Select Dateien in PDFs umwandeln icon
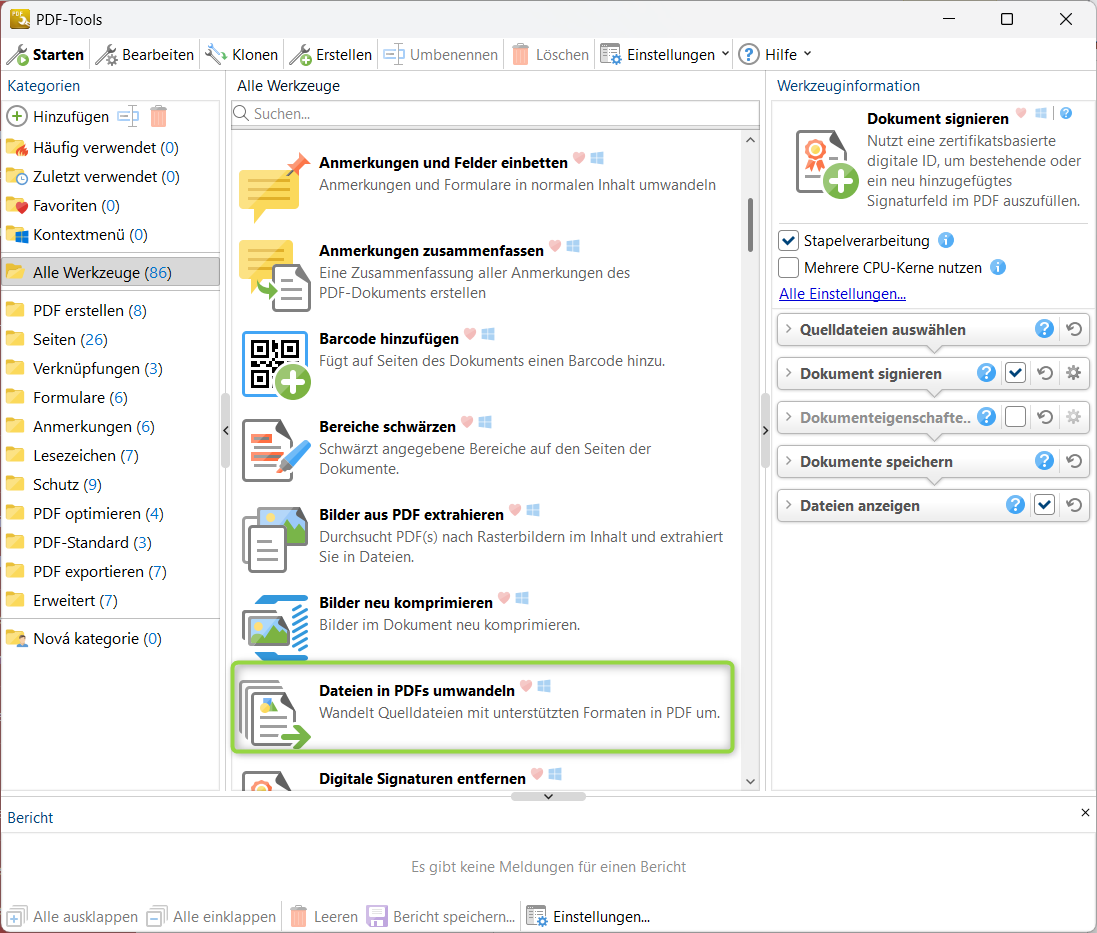The image size is (1097, 933). tap(274, 713)
